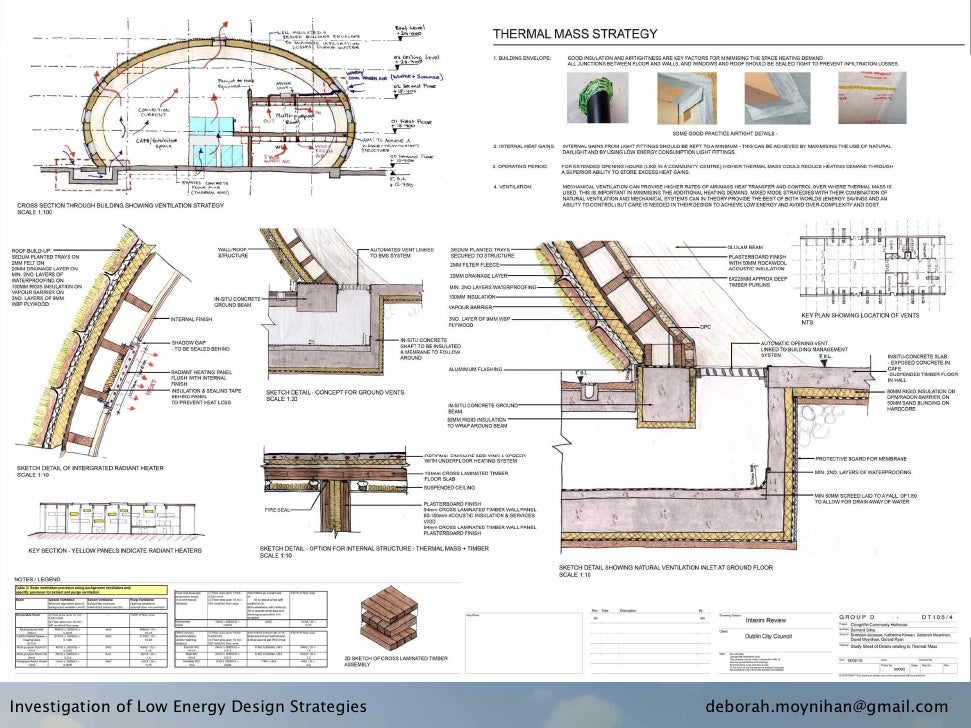Click 'SOME GOOD PRACTICE AIRTIGHT DETAILS' caption
The height and width of the screenshot is (728, 971).
pyautogui.click(x=725, y=134)
